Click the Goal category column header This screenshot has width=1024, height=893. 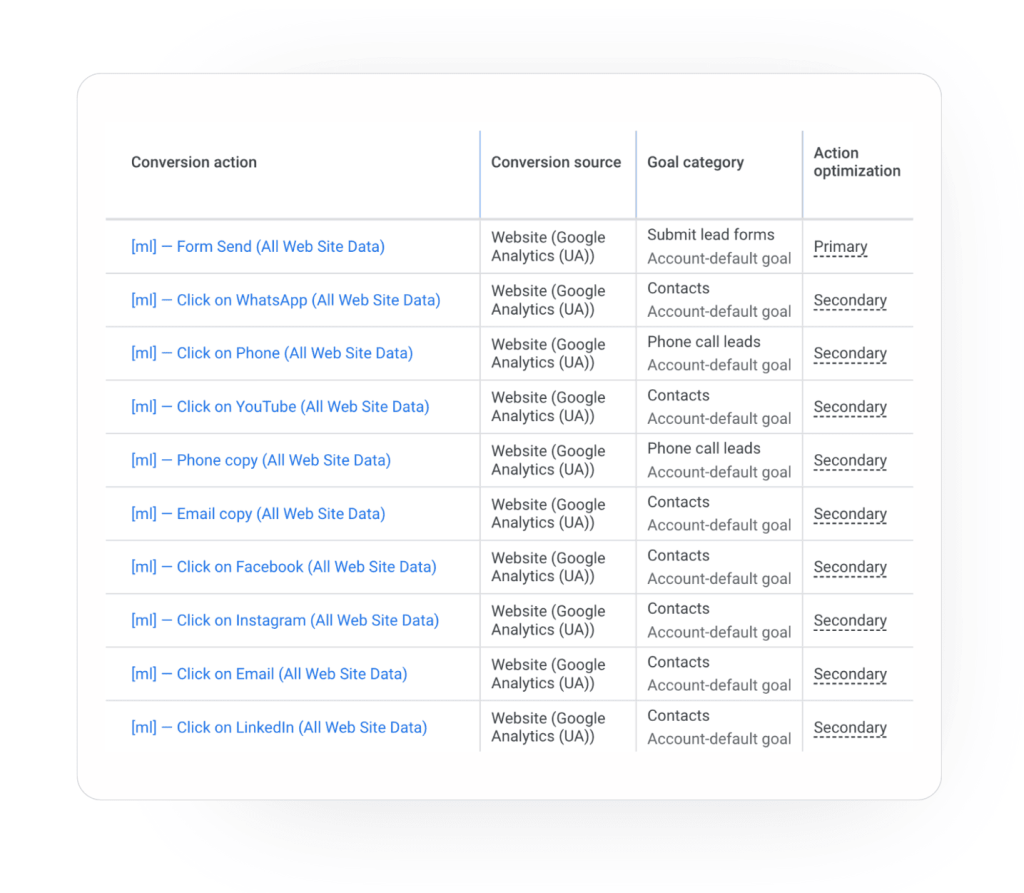click(x=695, y=161)
